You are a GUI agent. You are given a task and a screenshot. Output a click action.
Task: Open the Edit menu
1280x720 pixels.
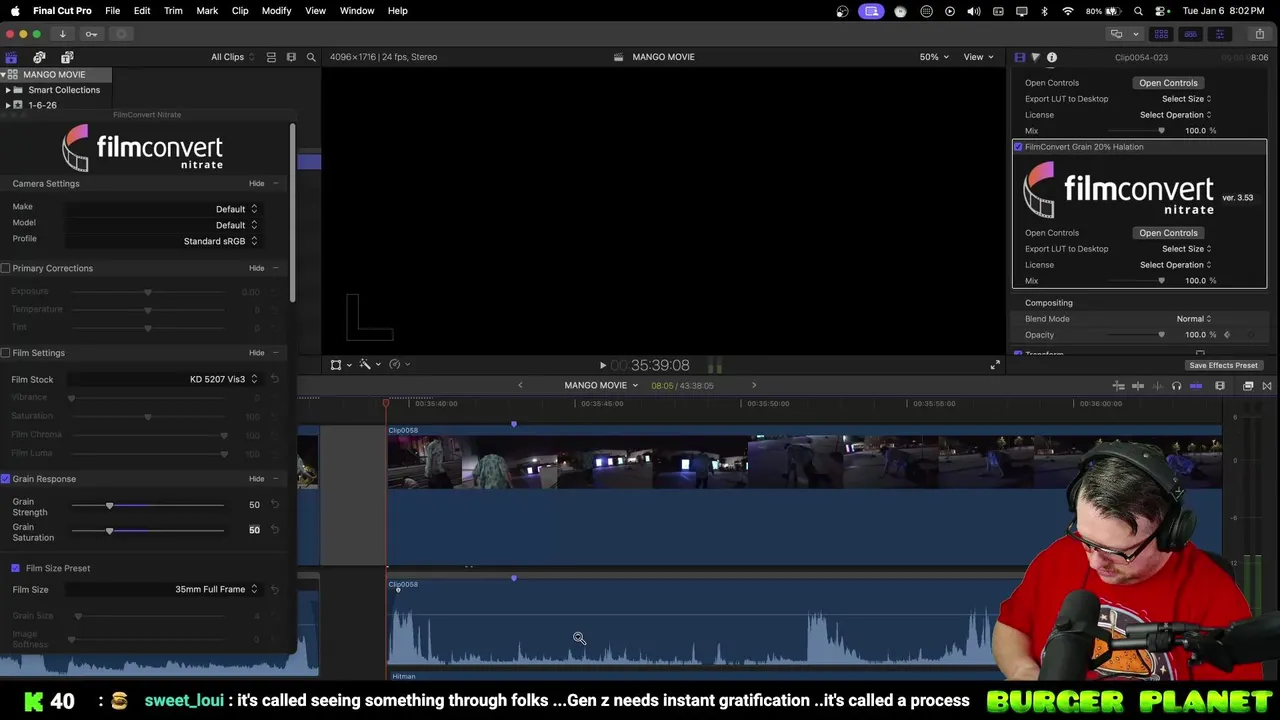[x=142, y=11]
